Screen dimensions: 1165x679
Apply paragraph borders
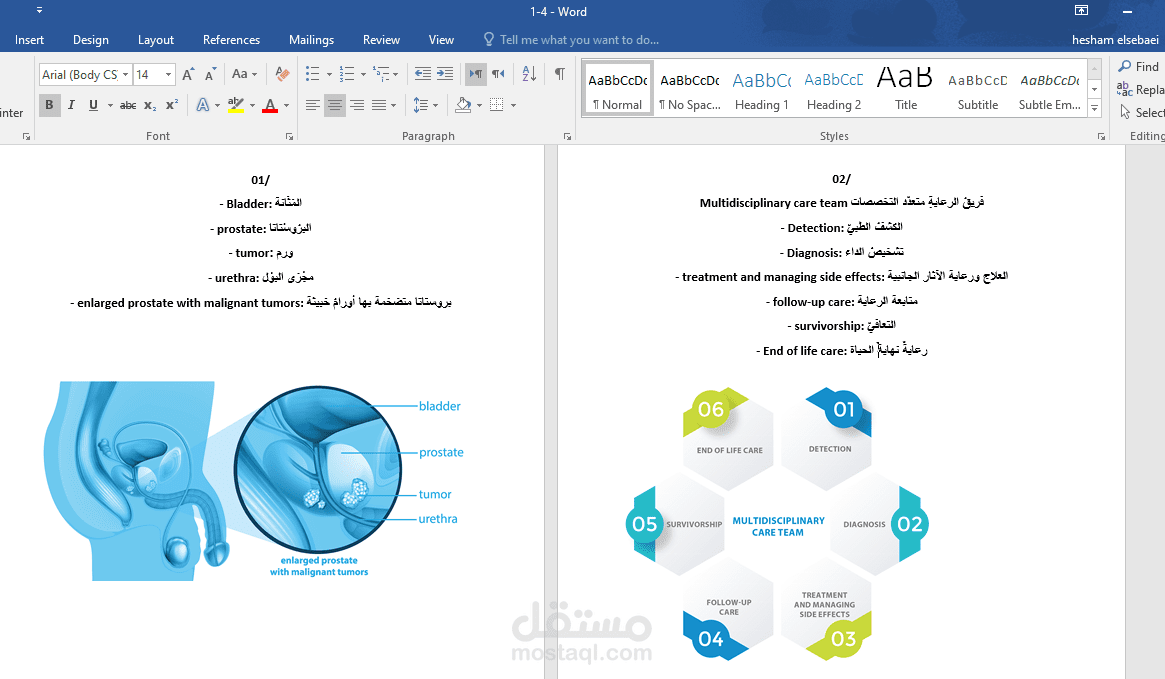click(x=497, y=105)
